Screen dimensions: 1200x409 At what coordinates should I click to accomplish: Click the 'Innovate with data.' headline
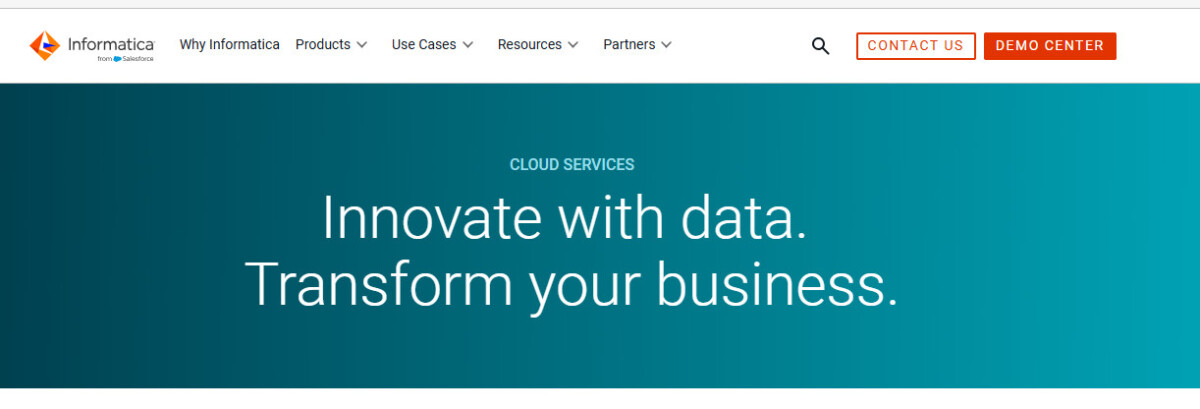tap(564, 218)
